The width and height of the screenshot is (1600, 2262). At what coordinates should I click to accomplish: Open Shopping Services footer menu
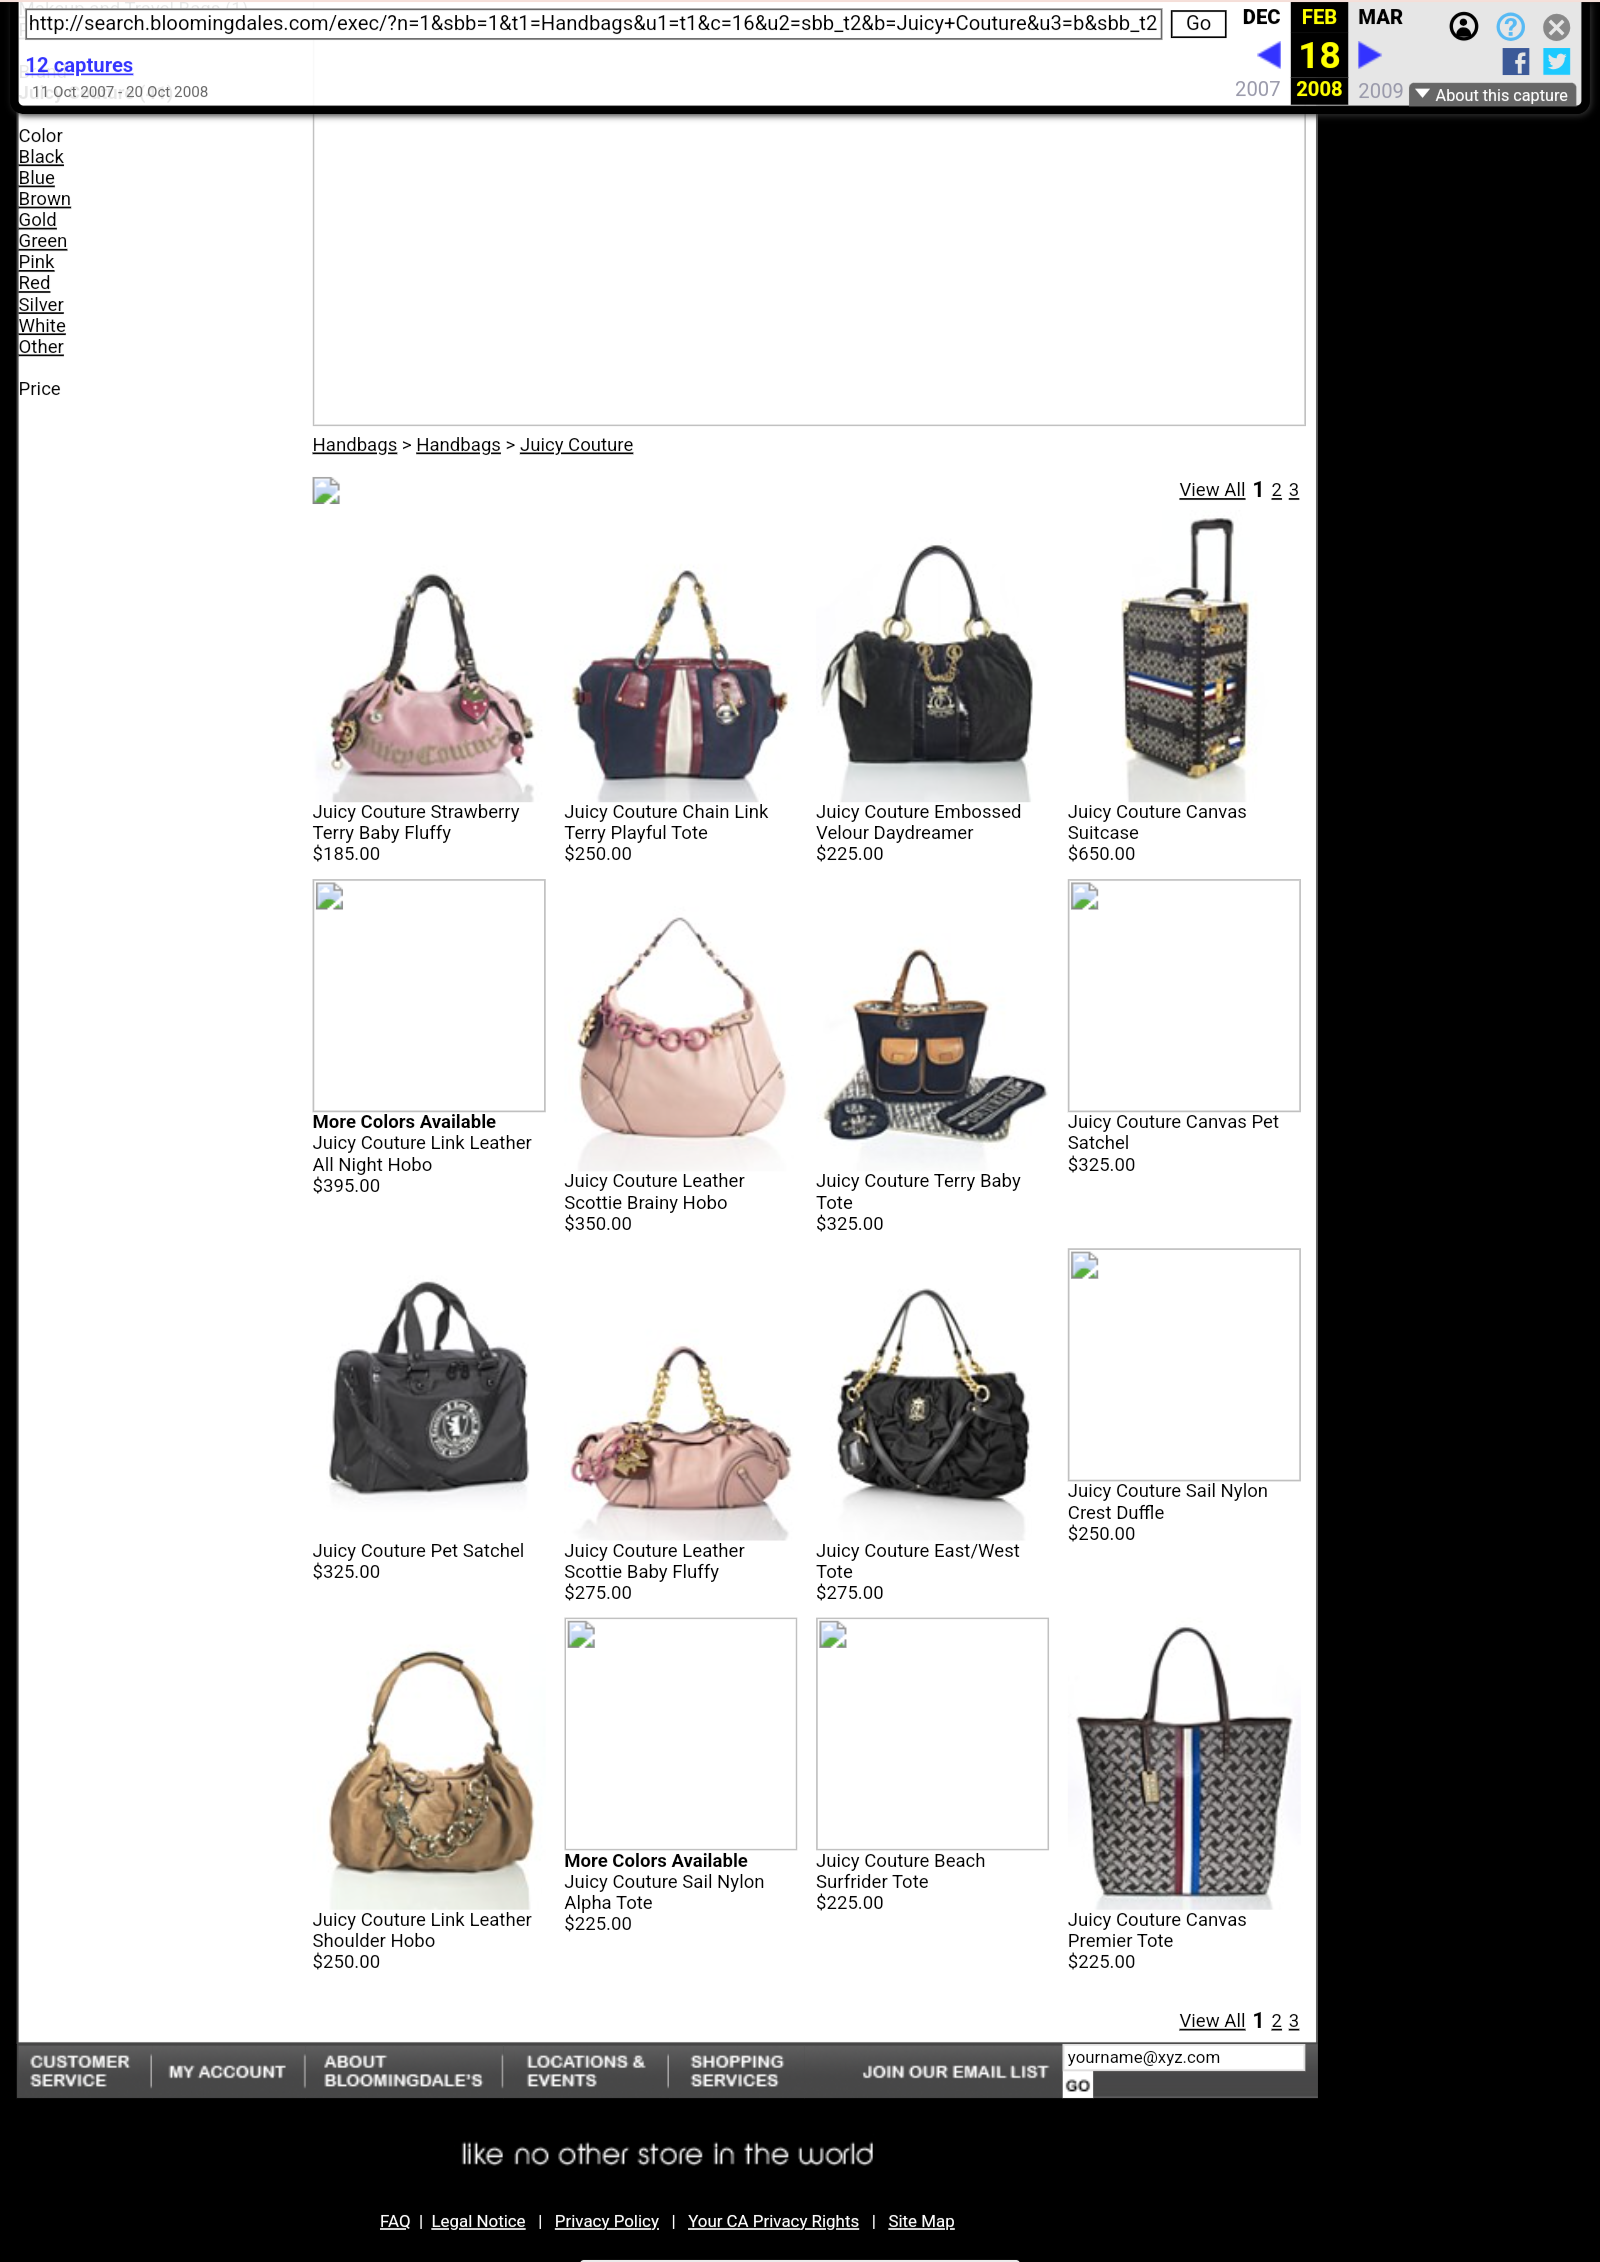coord(737,2071)
